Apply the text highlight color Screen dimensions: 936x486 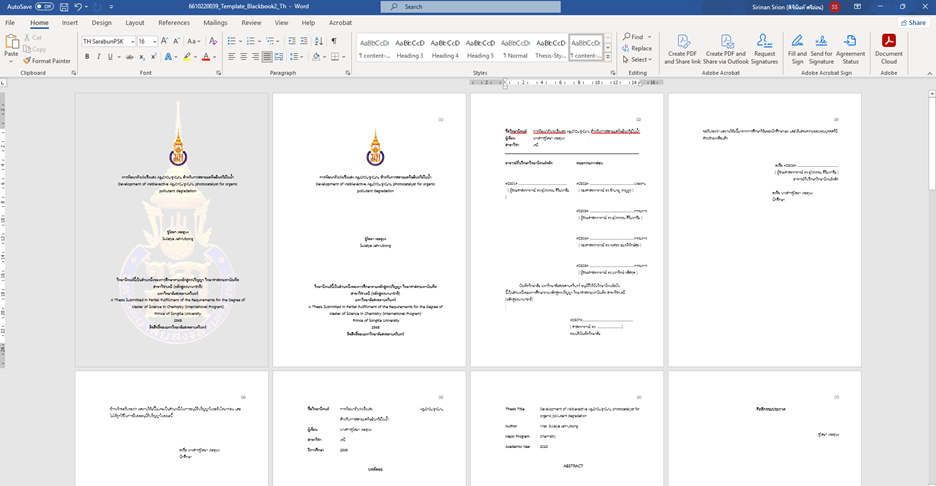point(188,57)
